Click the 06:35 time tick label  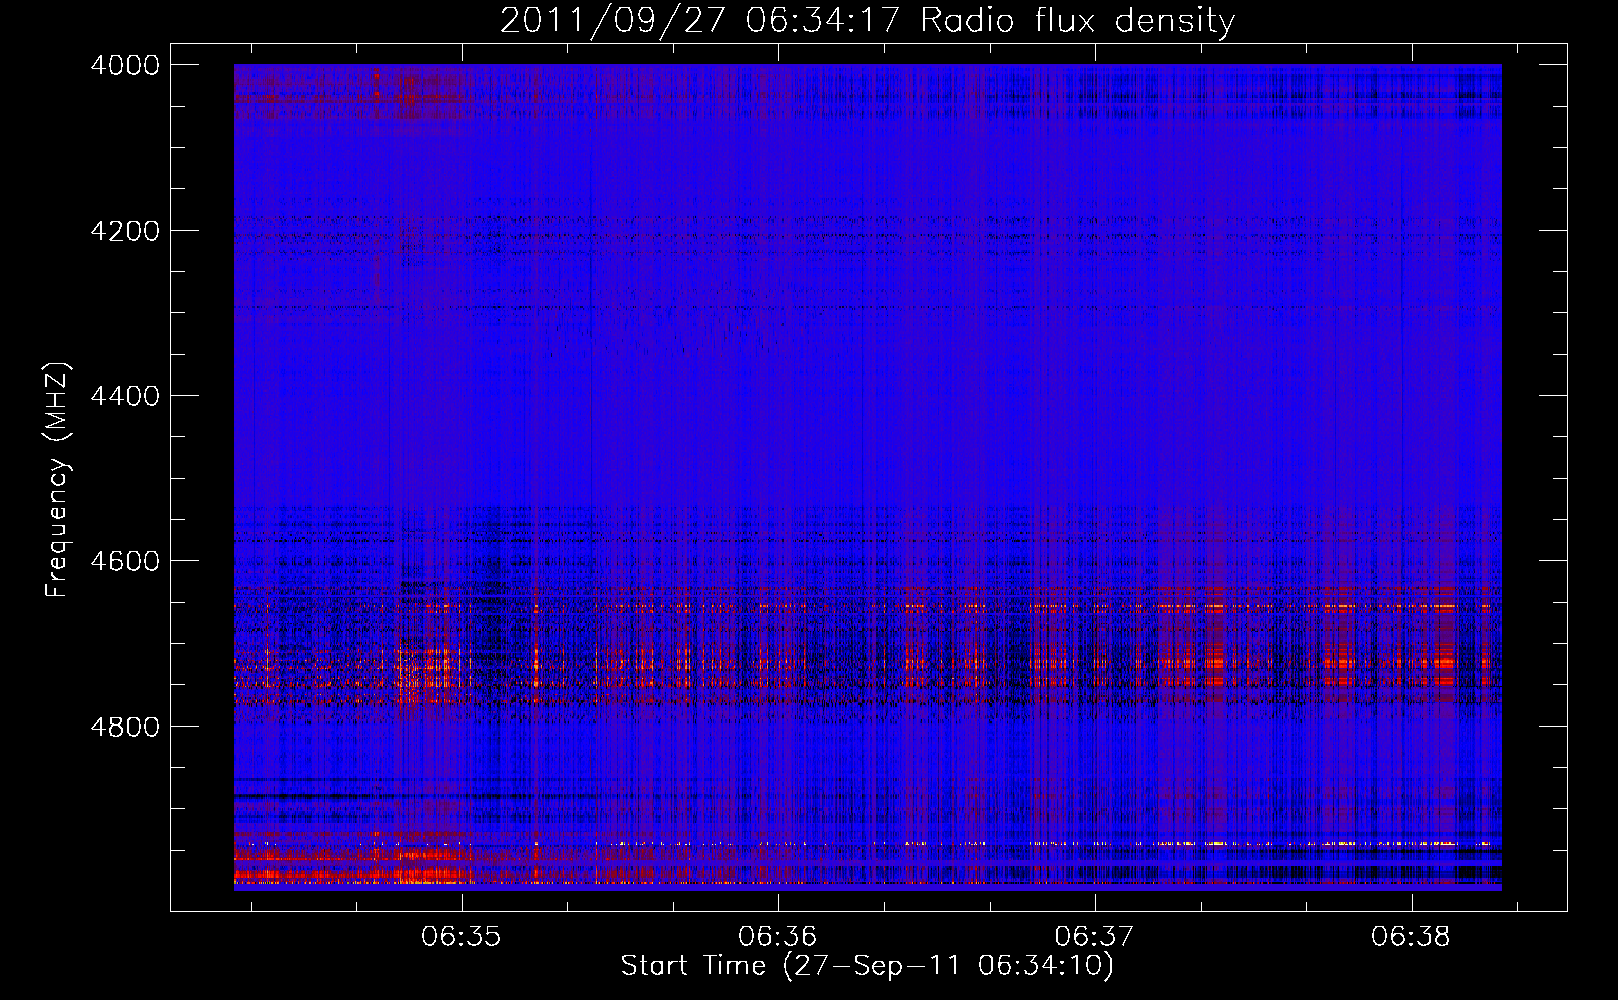coord(461,936)
